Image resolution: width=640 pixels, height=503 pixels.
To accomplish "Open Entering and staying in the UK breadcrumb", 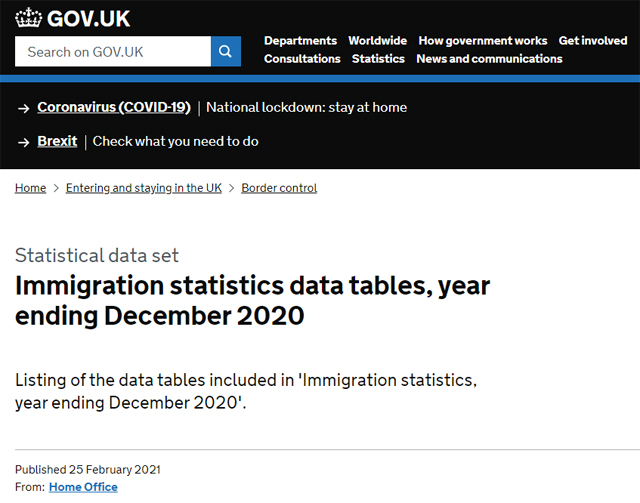I will point(144,188).
